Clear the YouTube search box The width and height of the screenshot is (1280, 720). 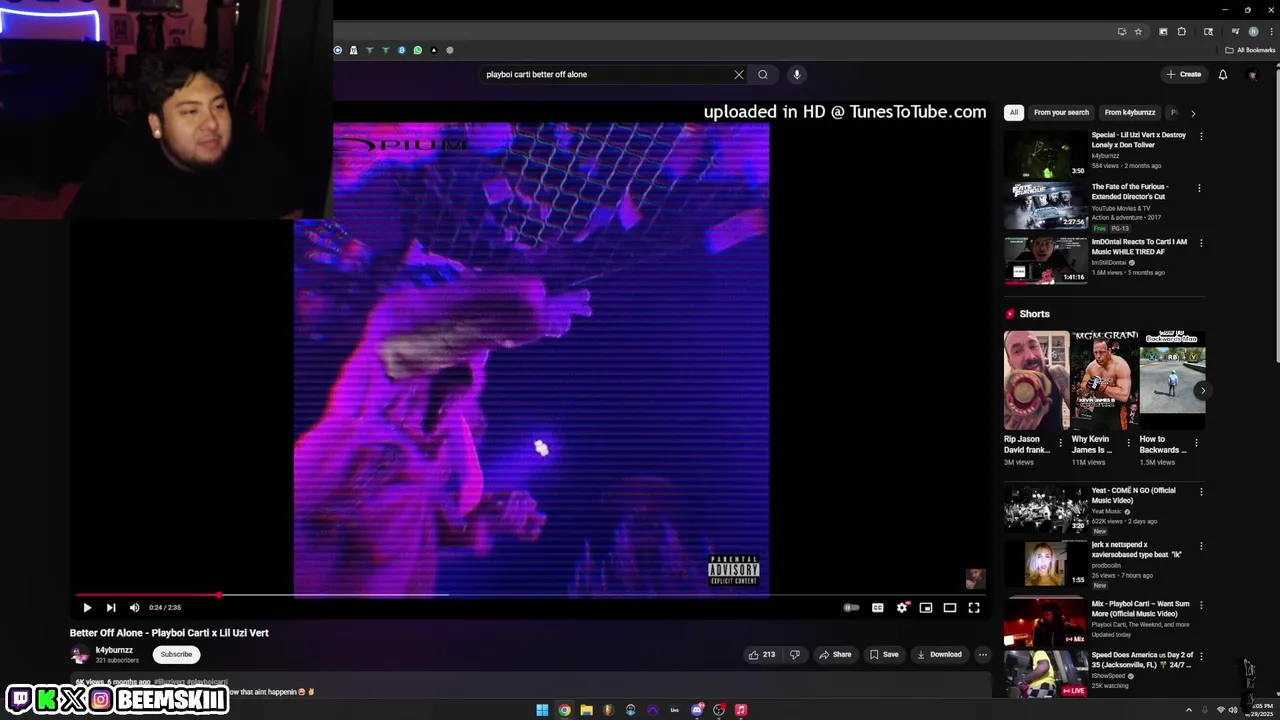tap(739, 74)
